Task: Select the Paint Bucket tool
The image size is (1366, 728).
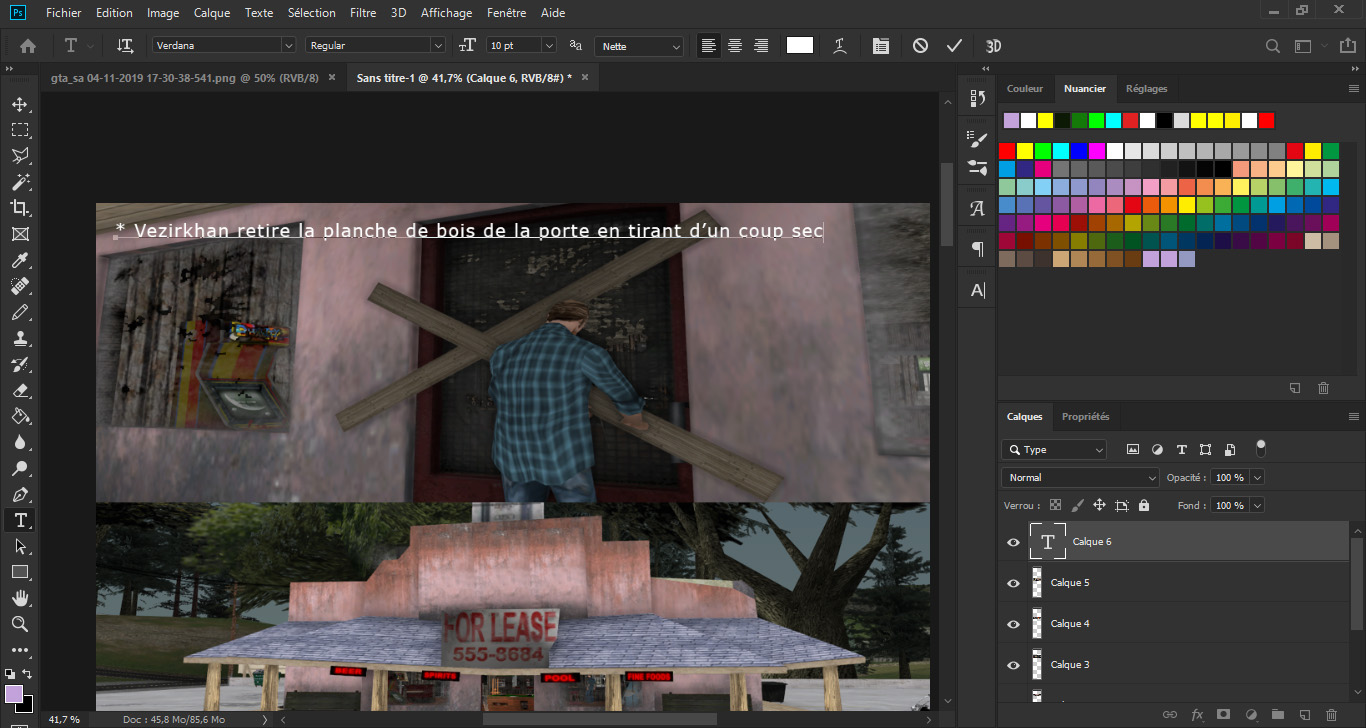Action: pos(19,416)
